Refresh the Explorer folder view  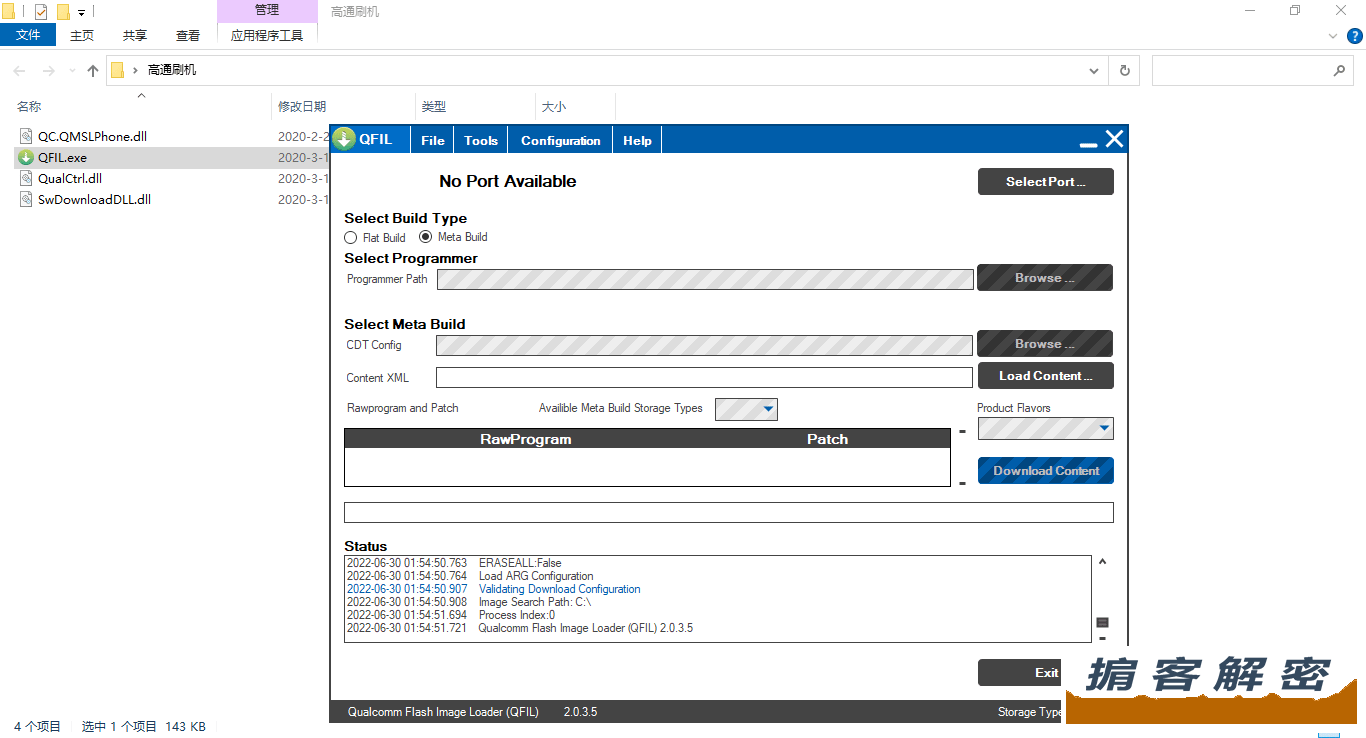tap(1124, 71)
